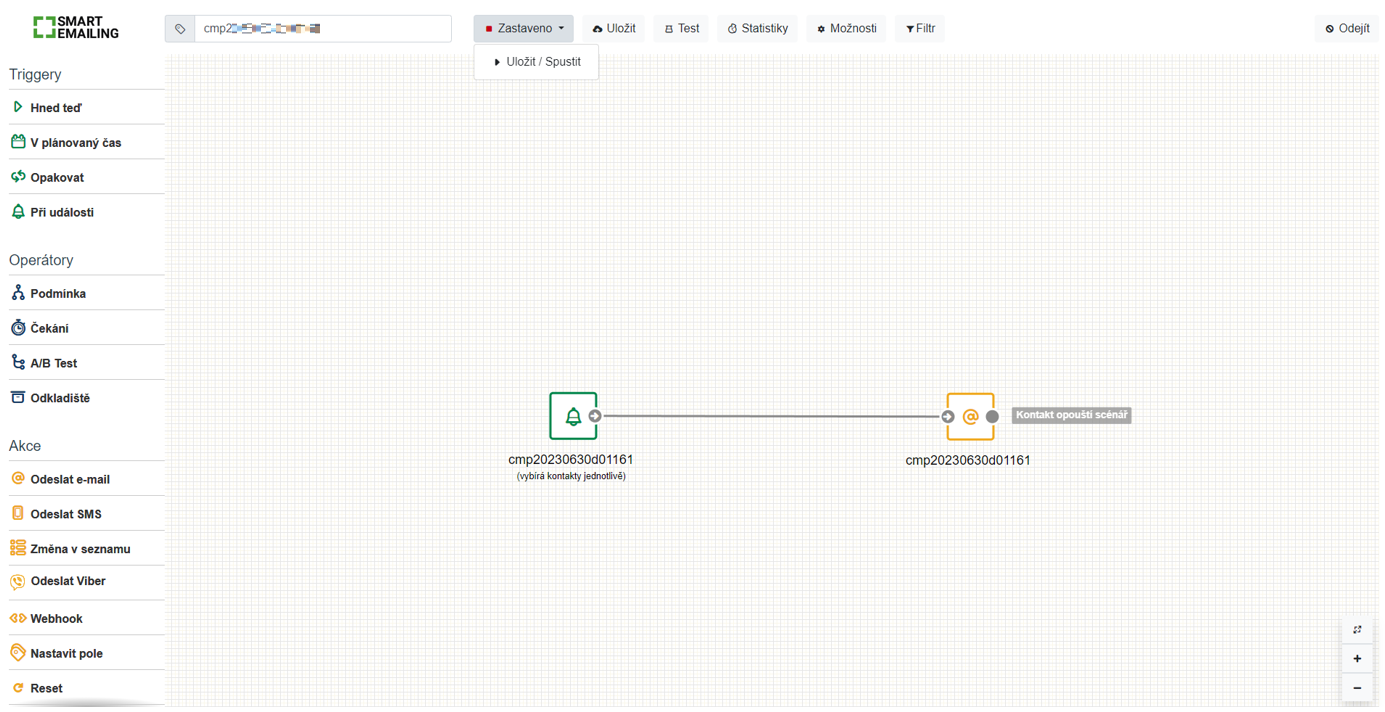Viewport: 1385px width, 712px height.
Task: Zoom in the canvas with plus button
Action: (1357, 658)
